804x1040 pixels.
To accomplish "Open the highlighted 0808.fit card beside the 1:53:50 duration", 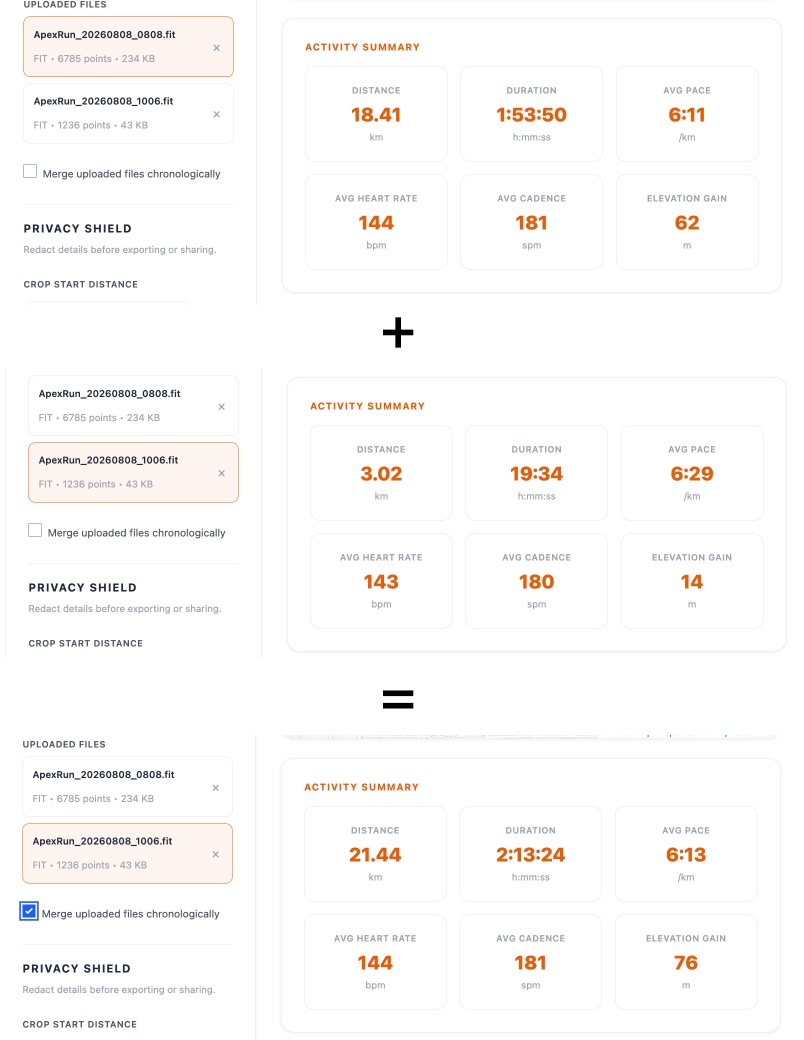I will click(128, 46).
